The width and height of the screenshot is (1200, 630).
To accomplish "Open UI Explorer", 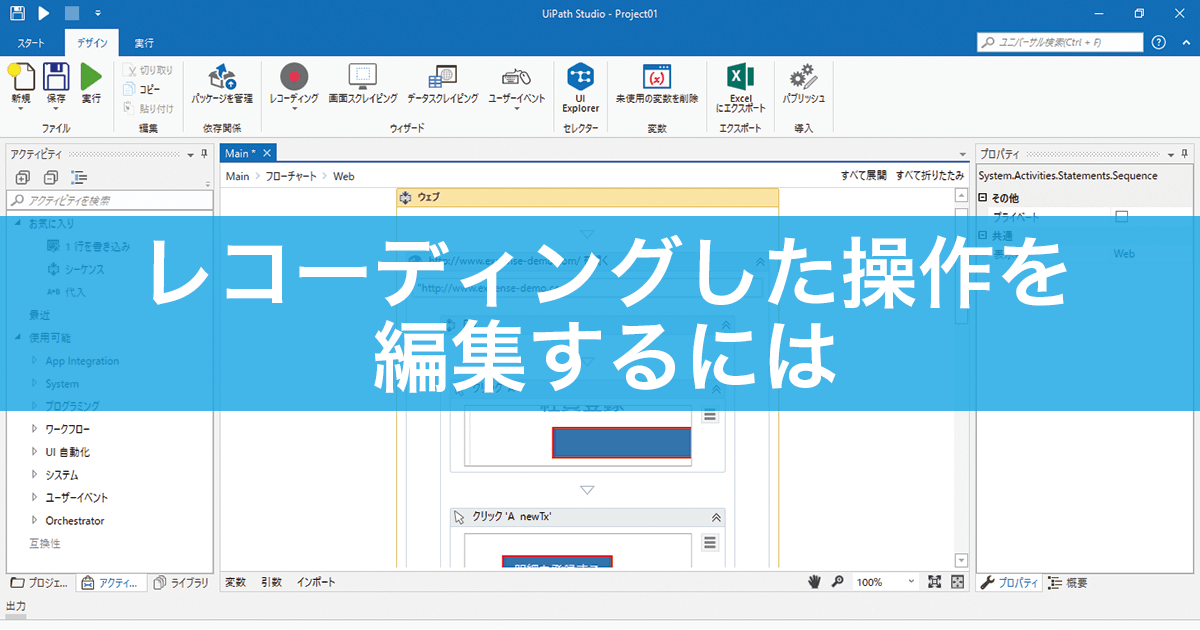I will 580,87.
